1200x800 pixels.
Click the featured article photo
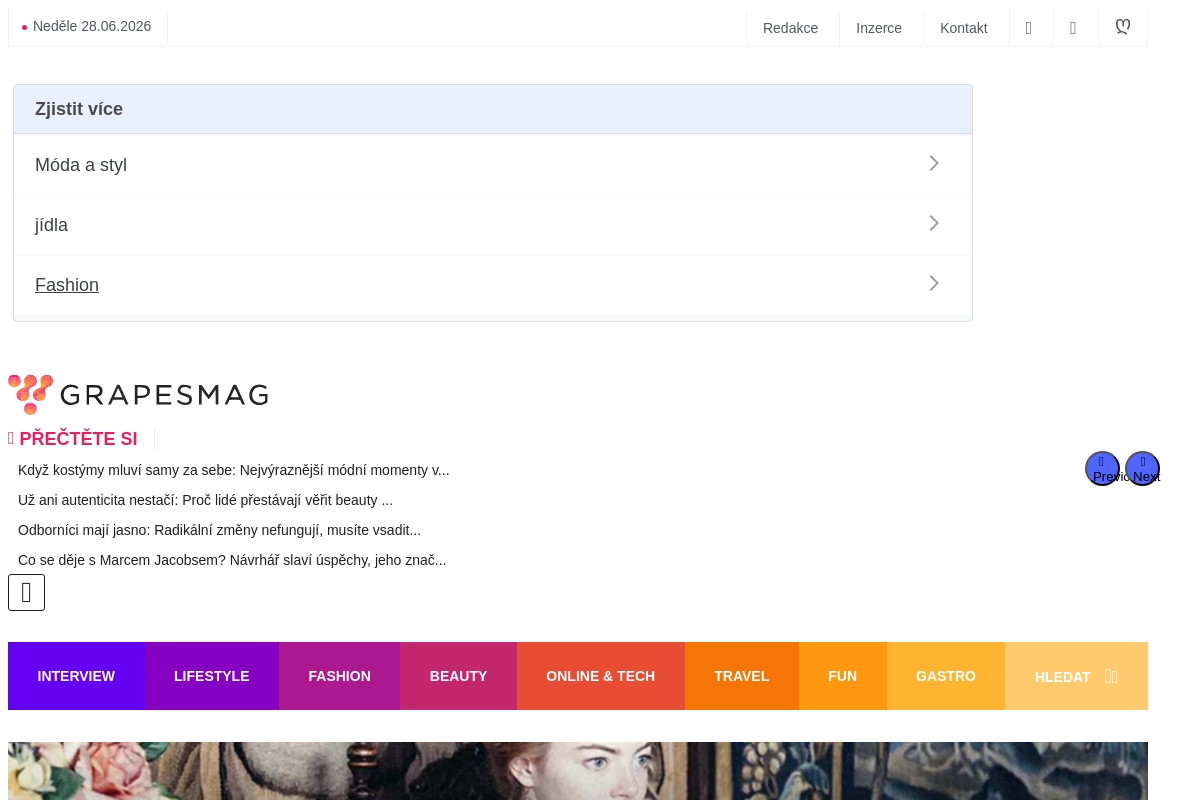pos(578,771)
